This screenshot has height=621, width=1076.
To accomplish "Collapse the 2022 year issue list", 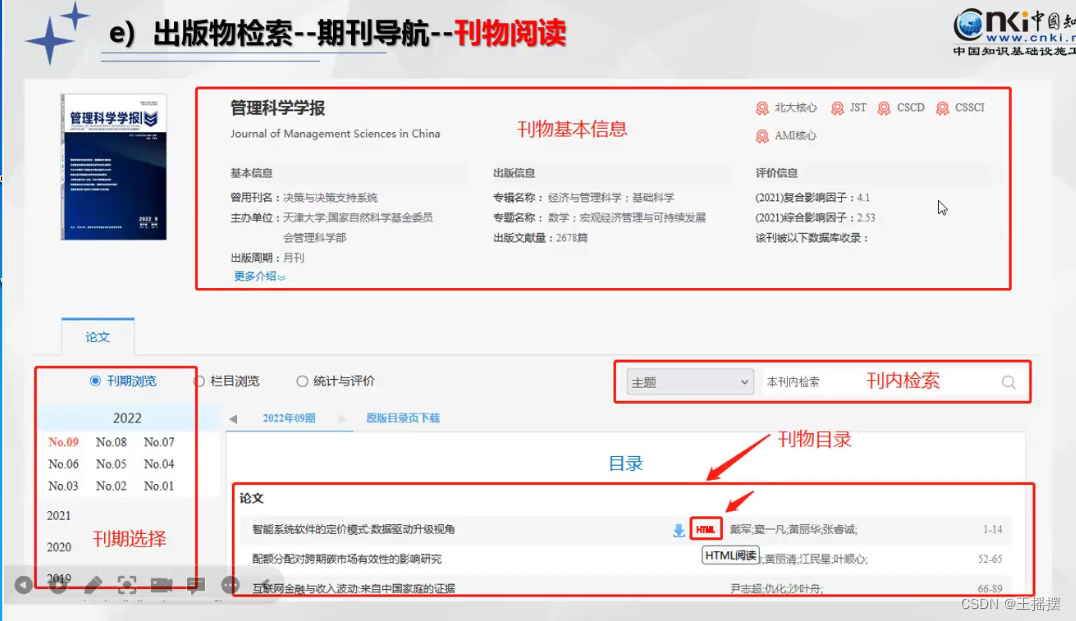I will click(128, 418).
